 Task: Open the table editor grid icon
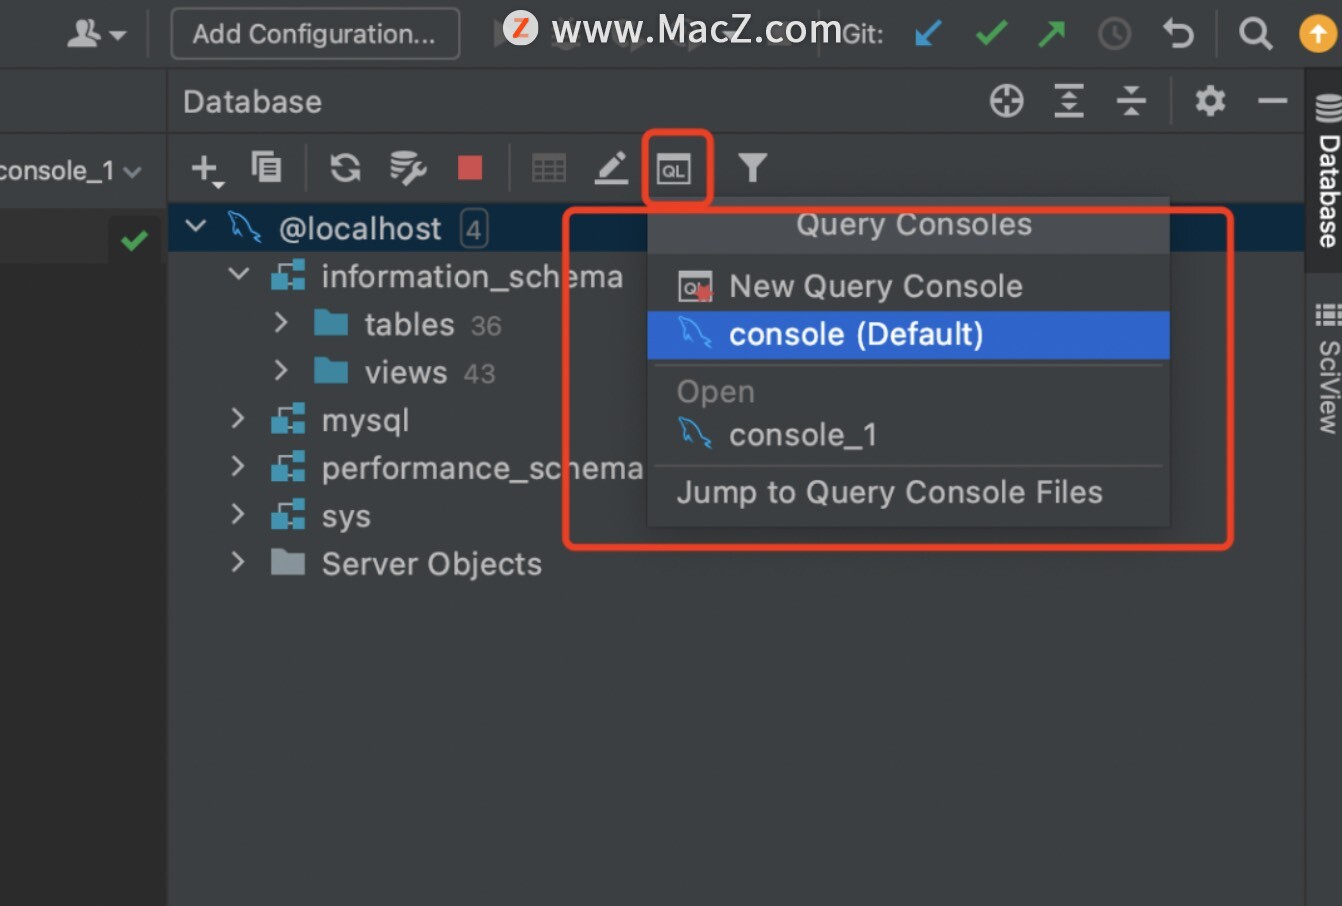point(549,168)
